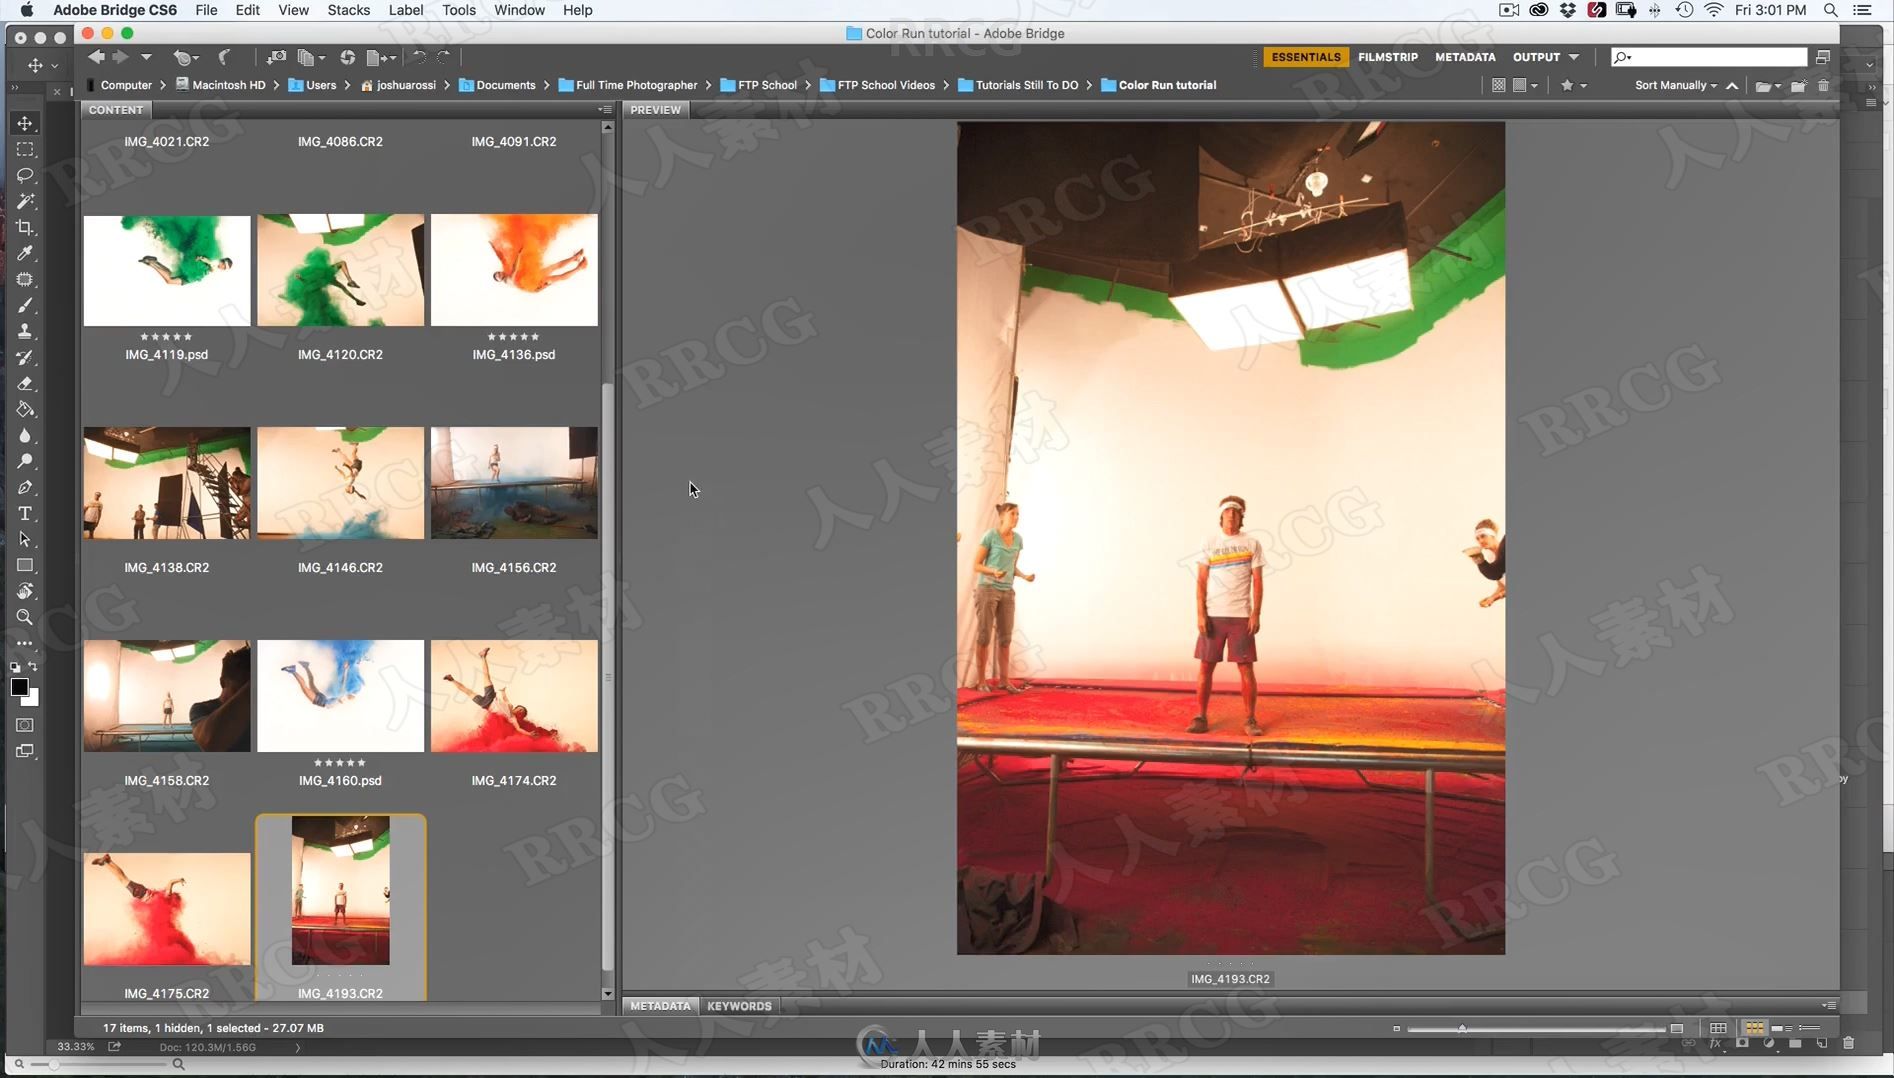This screenshot has width=1894, height=1078.
Task: Open the parent or favorites dropdown arrow
Action: [146, 57]
